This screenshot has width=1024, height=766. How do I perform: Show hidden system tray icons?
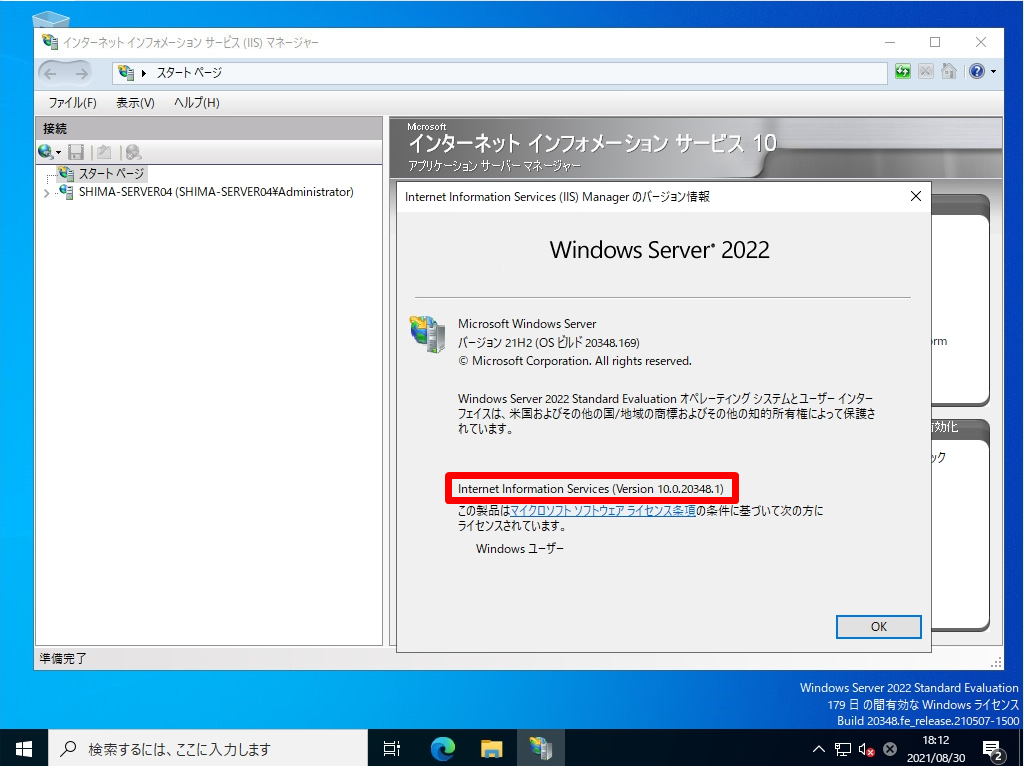pyautogui.click(x=818, y=749)
